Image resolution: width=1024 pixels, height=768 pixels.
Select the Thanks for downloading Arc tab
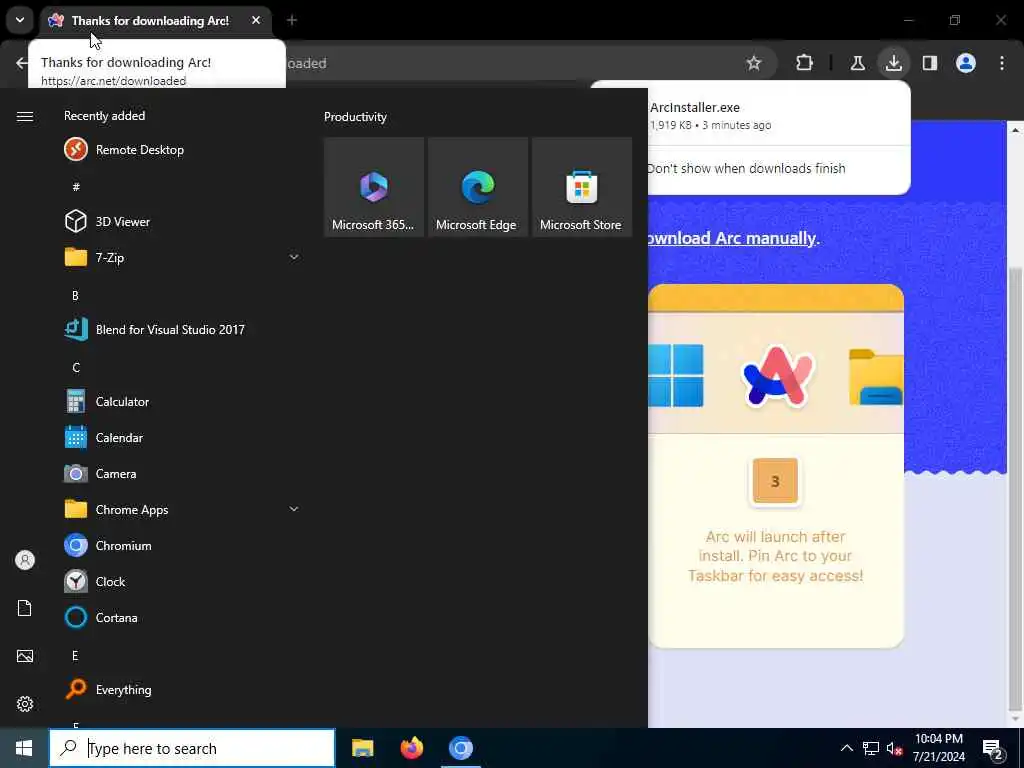point(150,21)
